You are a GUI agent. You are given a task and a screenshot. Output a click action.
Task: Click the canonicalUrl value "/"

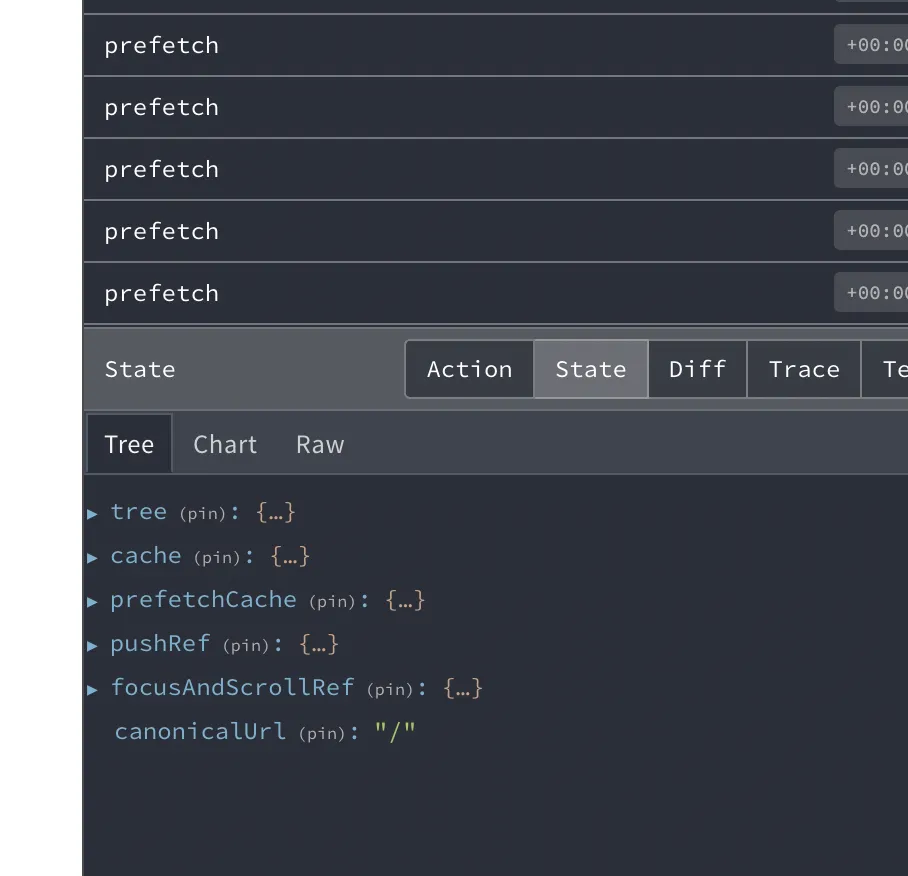[395, 732]
